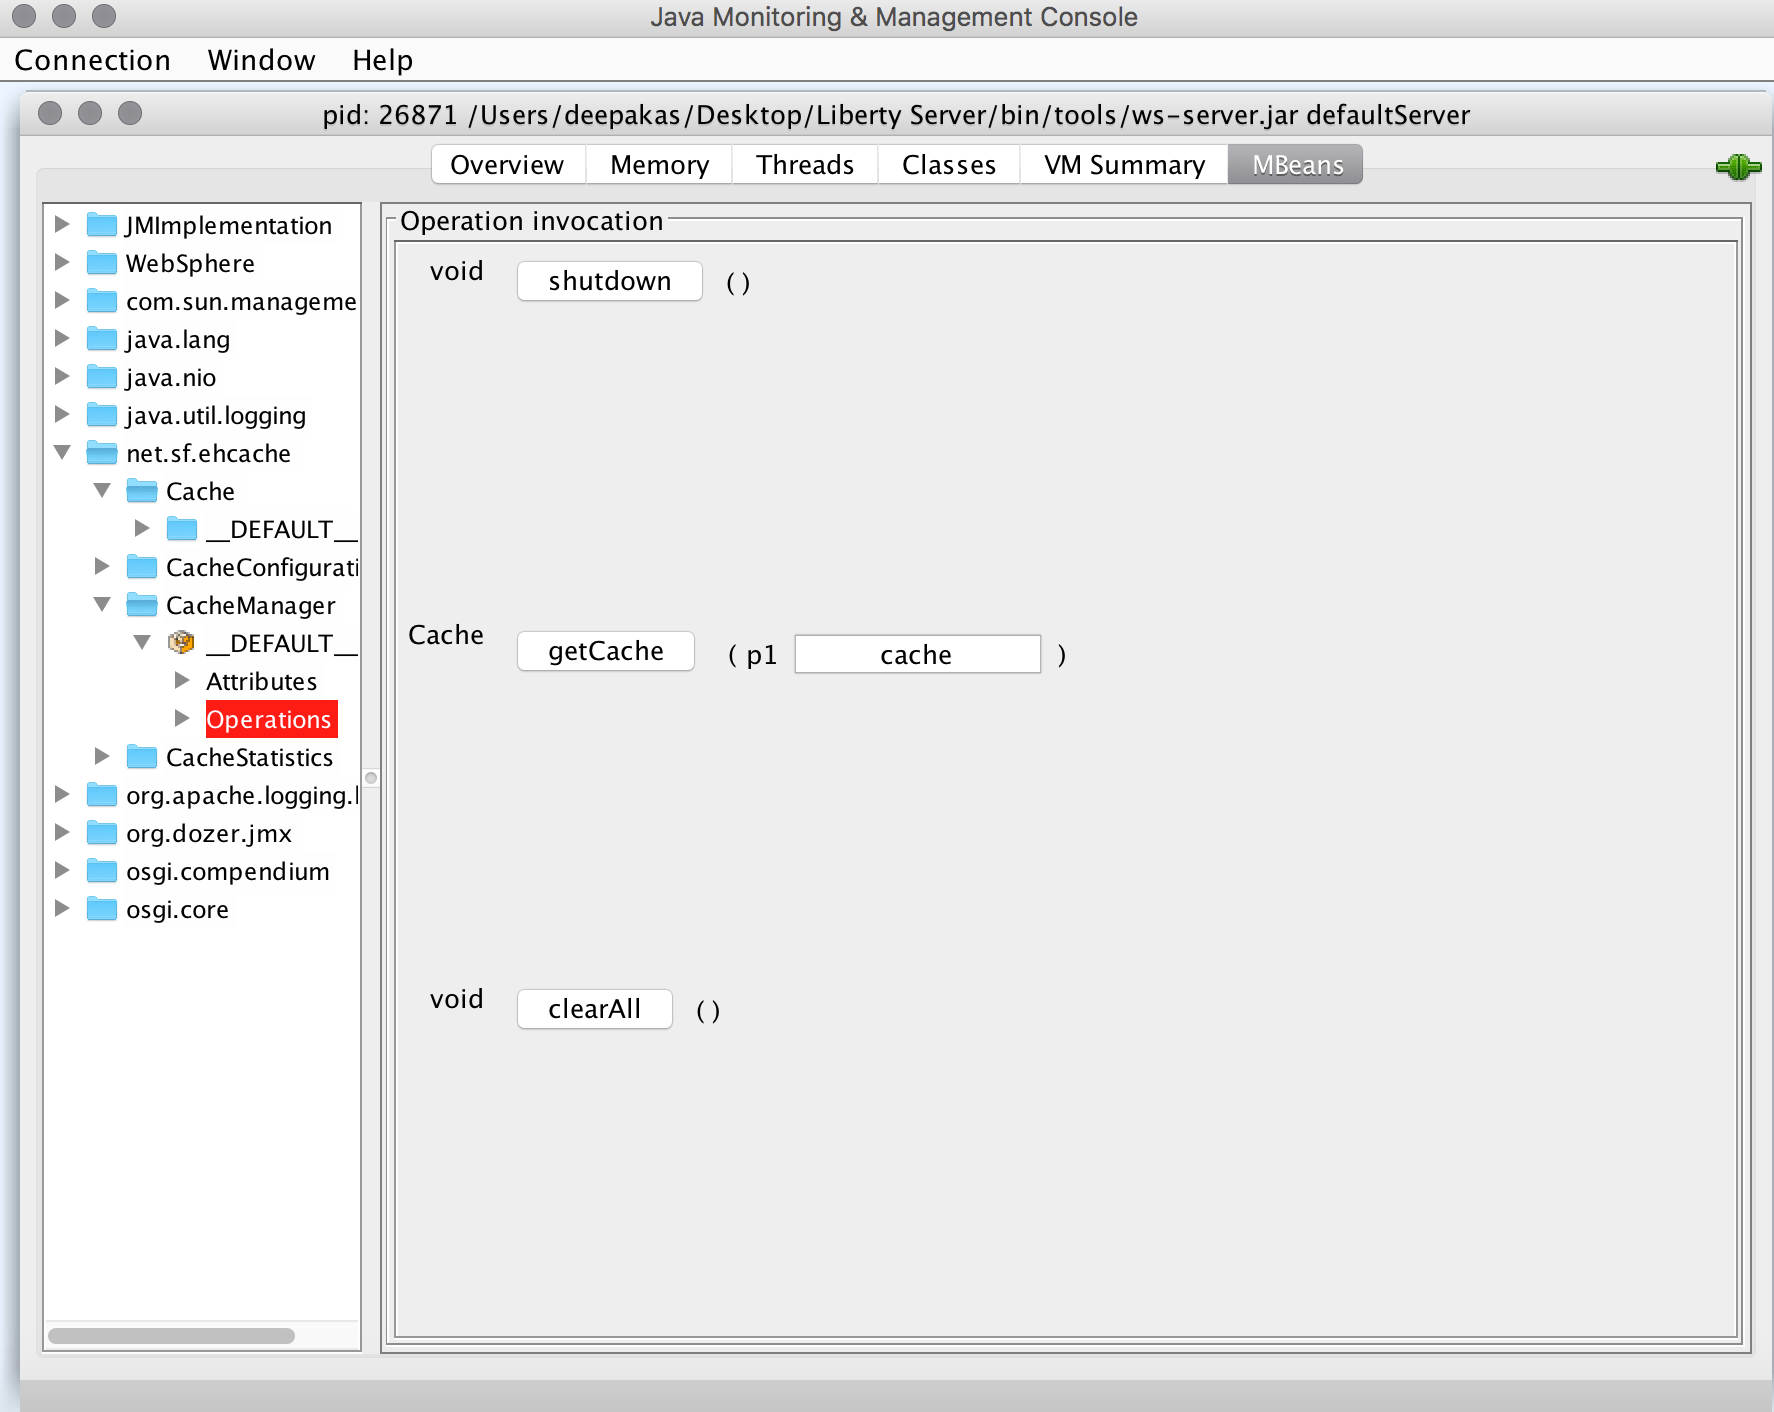Click the org.dozer.jmx folder icon
The width and height of the screenshot is (1774, 1412).
point(102,833)
